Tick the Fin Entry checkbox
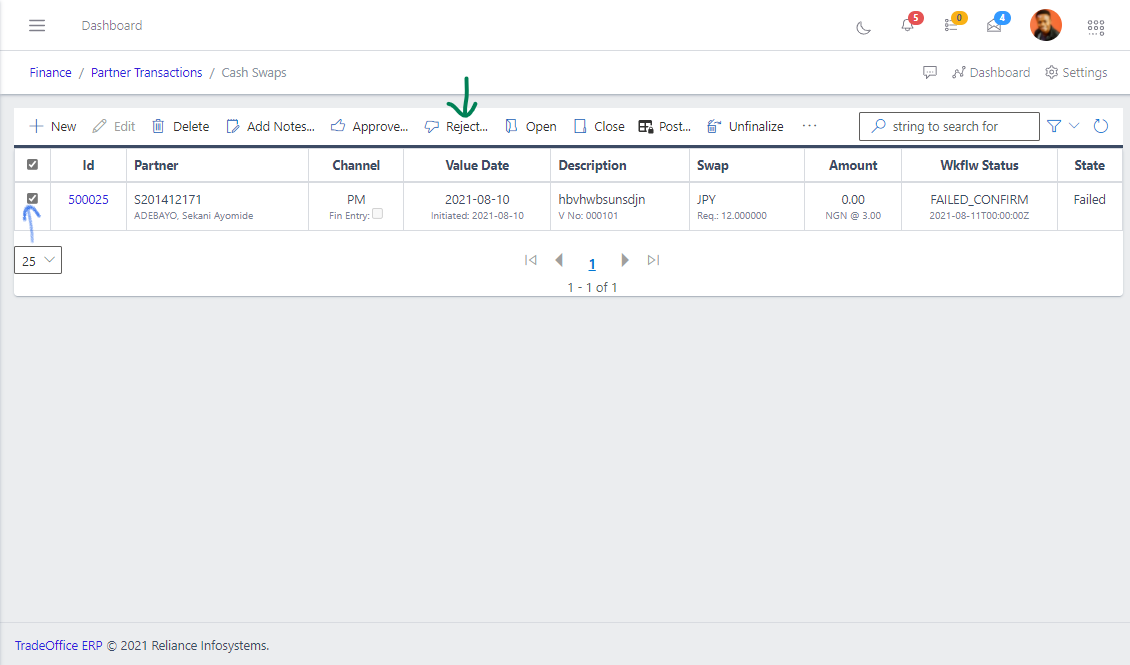 [x=377, y=214]
